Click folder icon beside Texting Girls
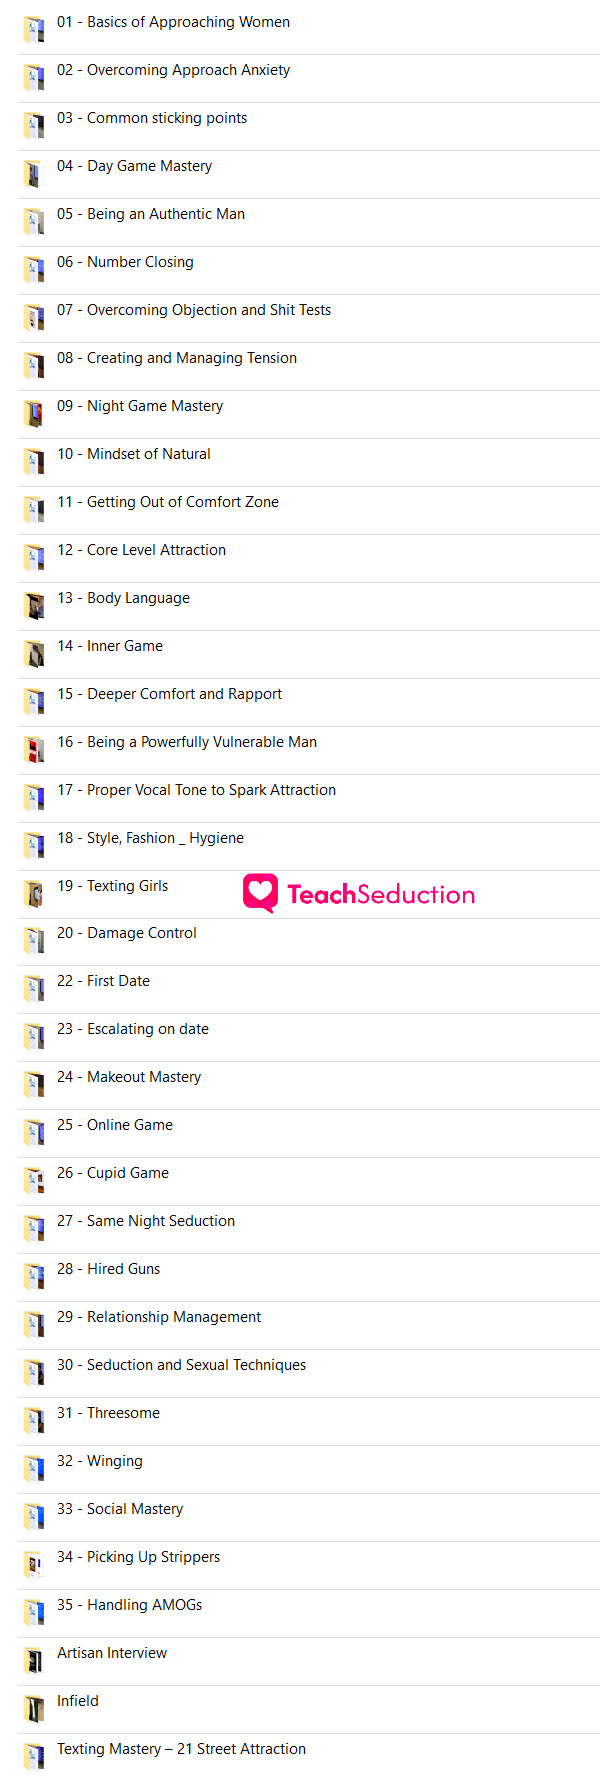Screen dimensions: 600x1782 pos(34,893)
